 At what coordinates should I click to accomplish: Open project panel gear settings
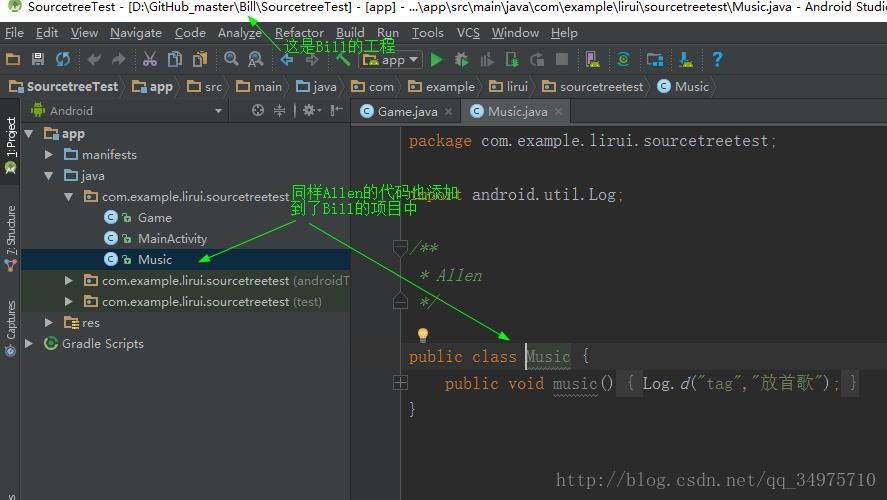[311, 111]
